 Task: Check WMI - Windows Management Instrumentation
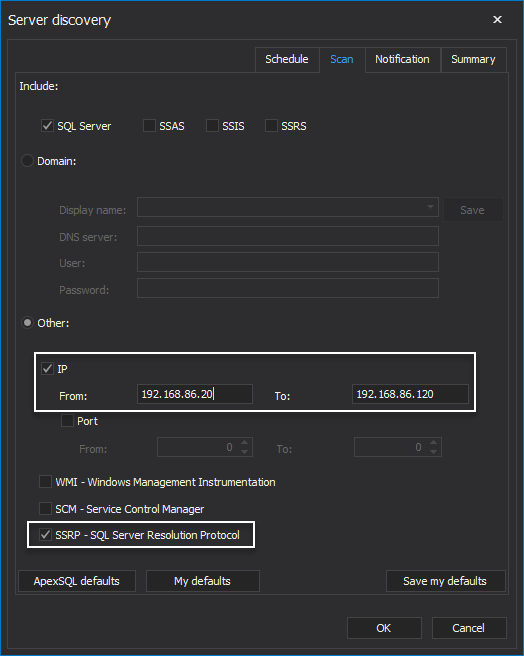click(45, 482)
